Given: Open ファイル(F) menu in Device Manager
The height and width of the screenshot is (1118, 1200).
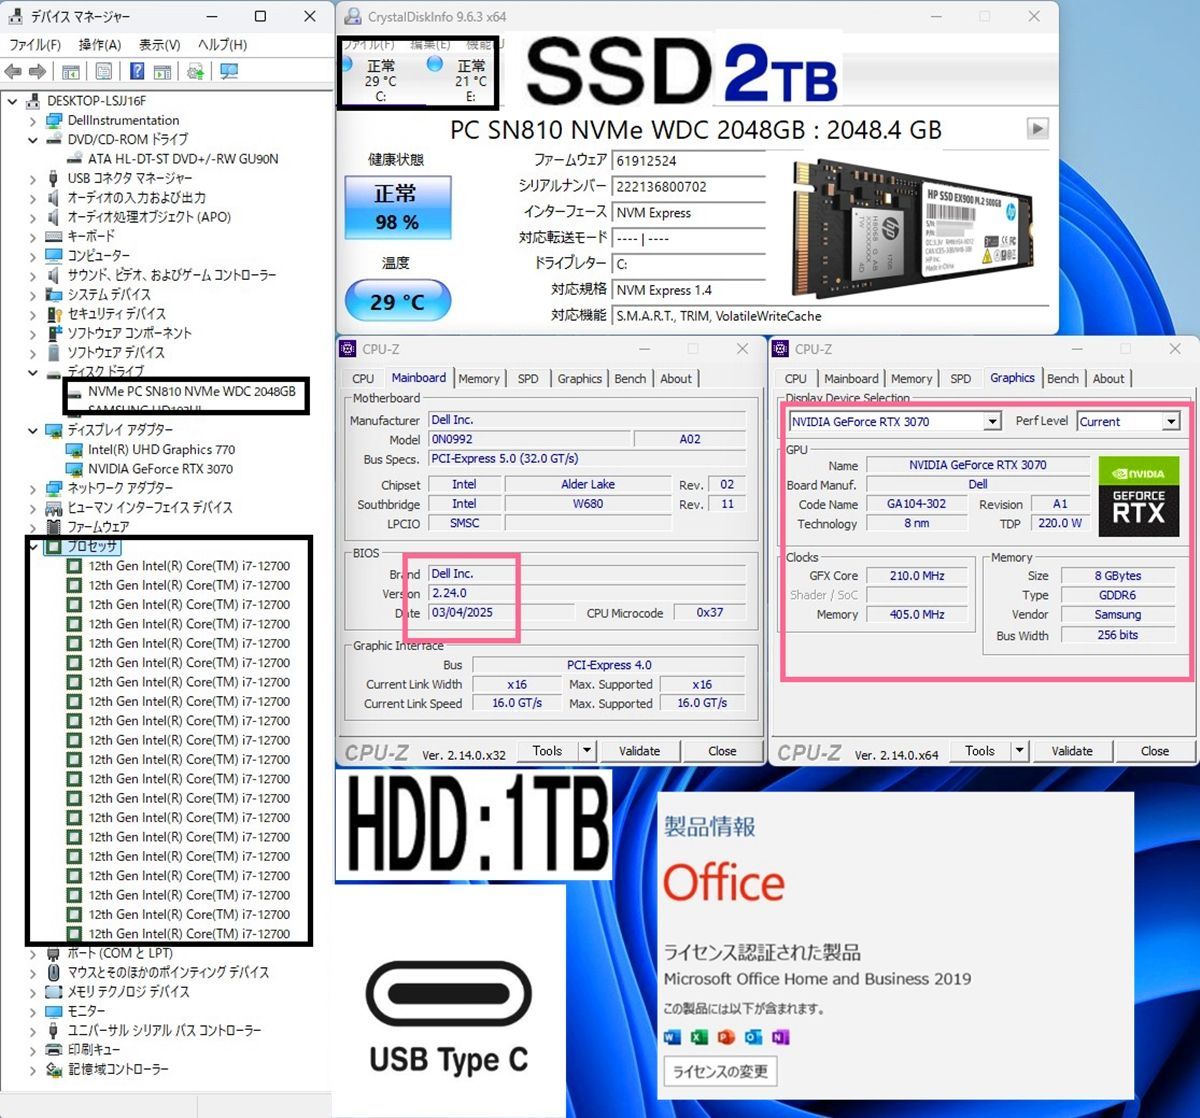Looking at the screenshot, I should coord(35,45).
